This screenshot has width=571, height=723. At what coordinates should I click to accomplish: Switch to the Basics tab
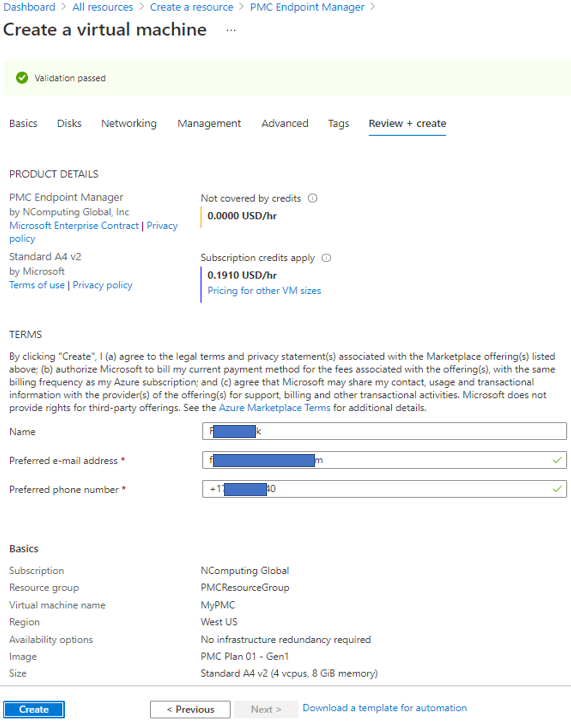(23, 124)
